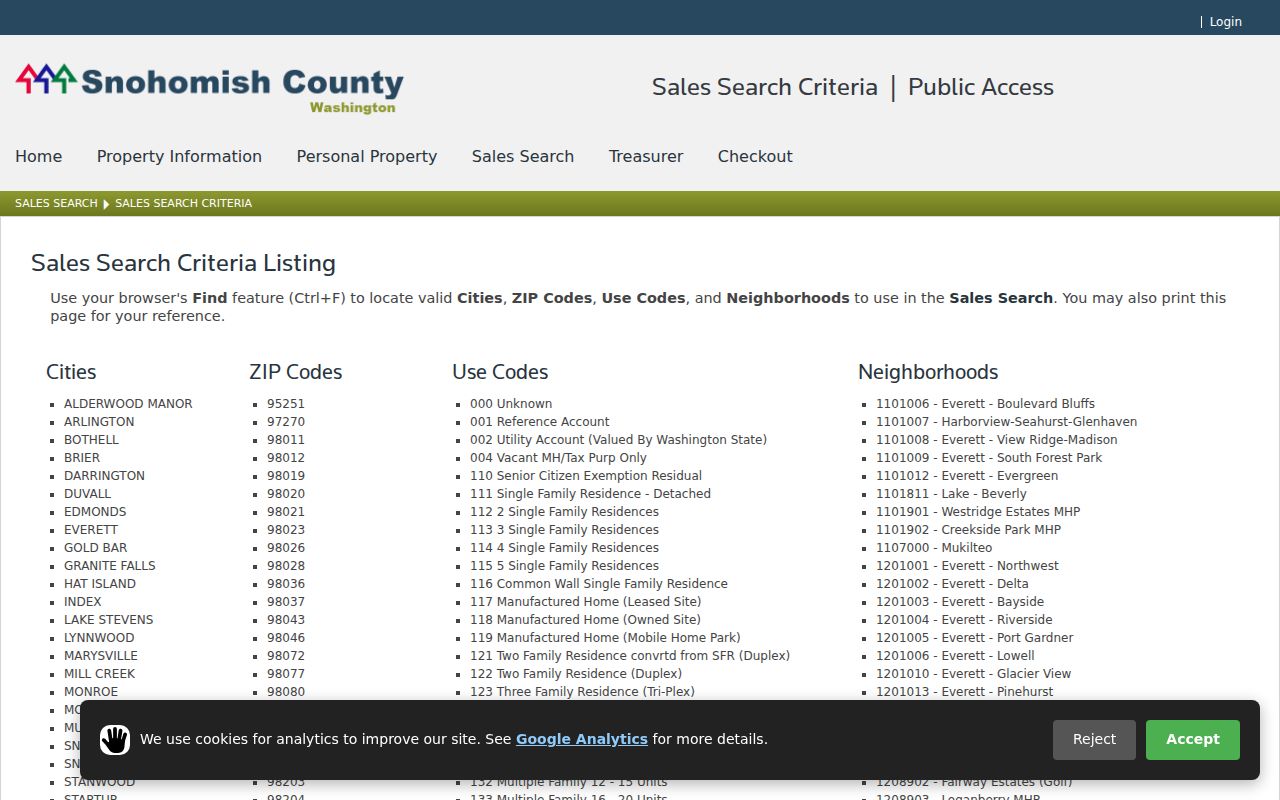The width and height of the screenshot is (1280, 800).
Task: Click use code 116 Common Wall Single Family Residence
Action: point(599,584)
